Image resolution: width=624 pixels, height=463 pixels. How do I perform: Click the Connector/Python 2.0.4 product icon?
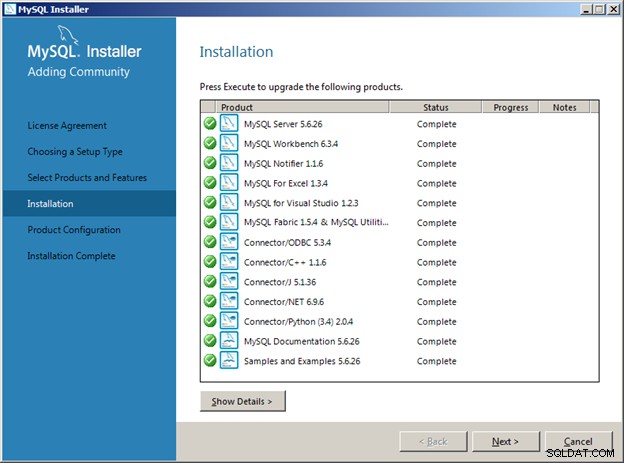229,321
